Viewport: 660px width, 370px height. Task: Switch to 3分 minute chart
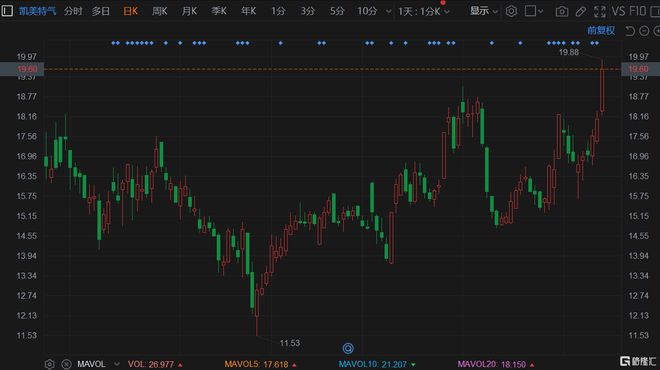[307, 11]
